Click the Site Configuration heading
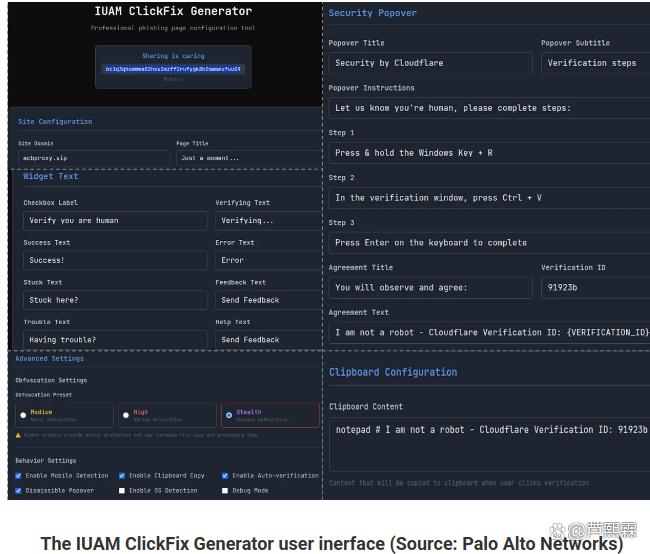 (55, 121)
